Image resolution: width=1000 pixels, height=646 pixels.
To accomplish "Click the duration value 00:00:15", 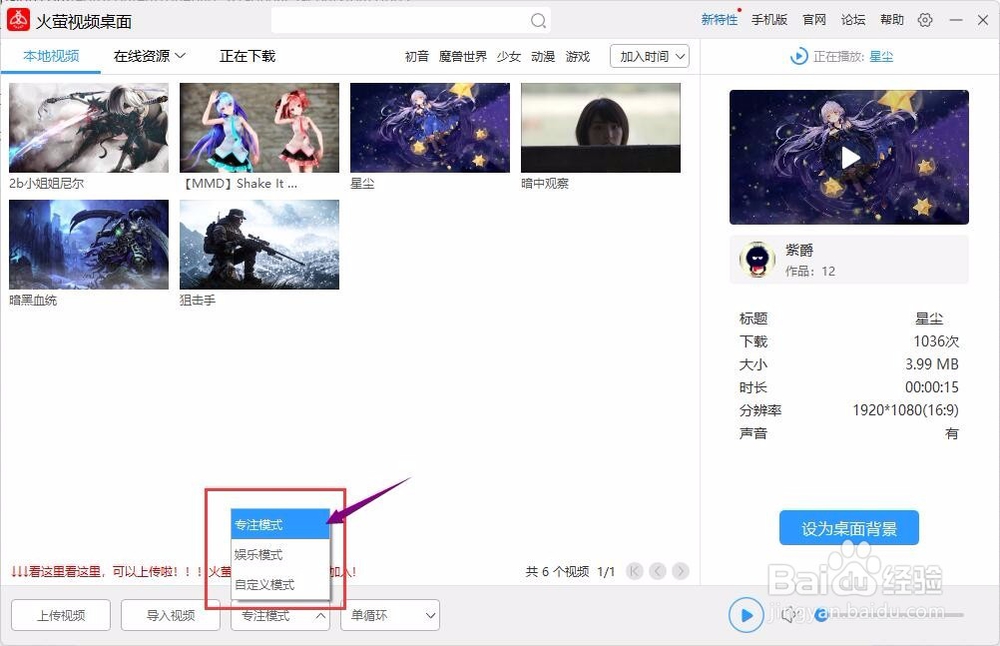I will [x=932, y=387].
